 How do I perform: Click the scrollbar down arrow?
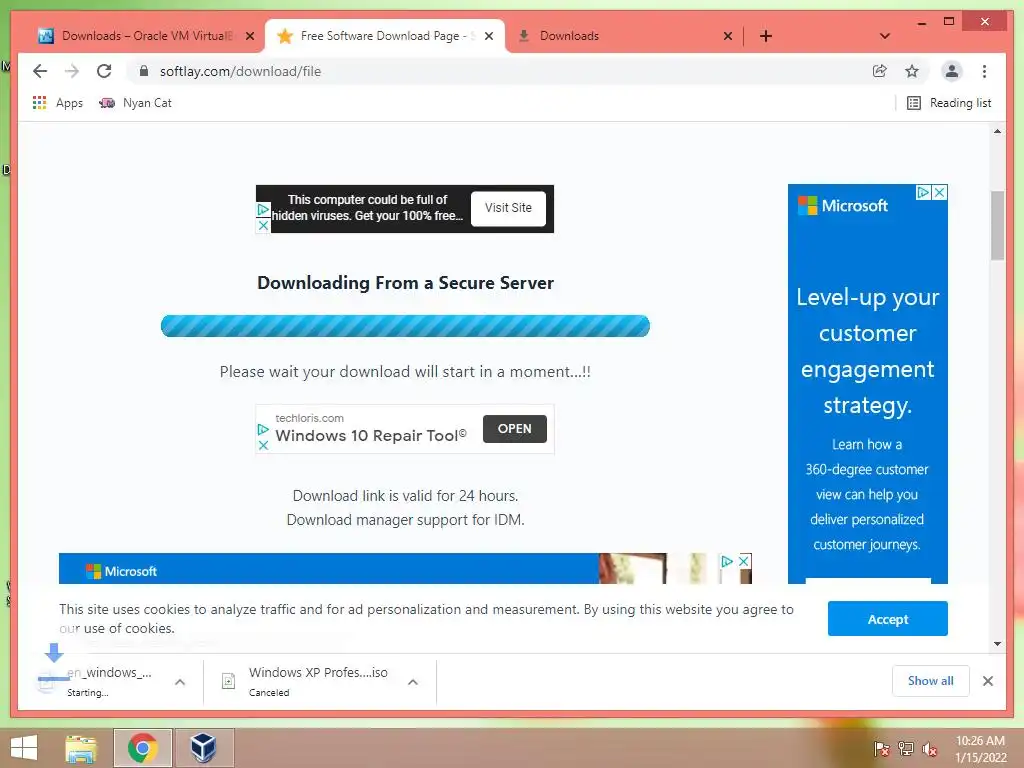click(x=997, y=643)
